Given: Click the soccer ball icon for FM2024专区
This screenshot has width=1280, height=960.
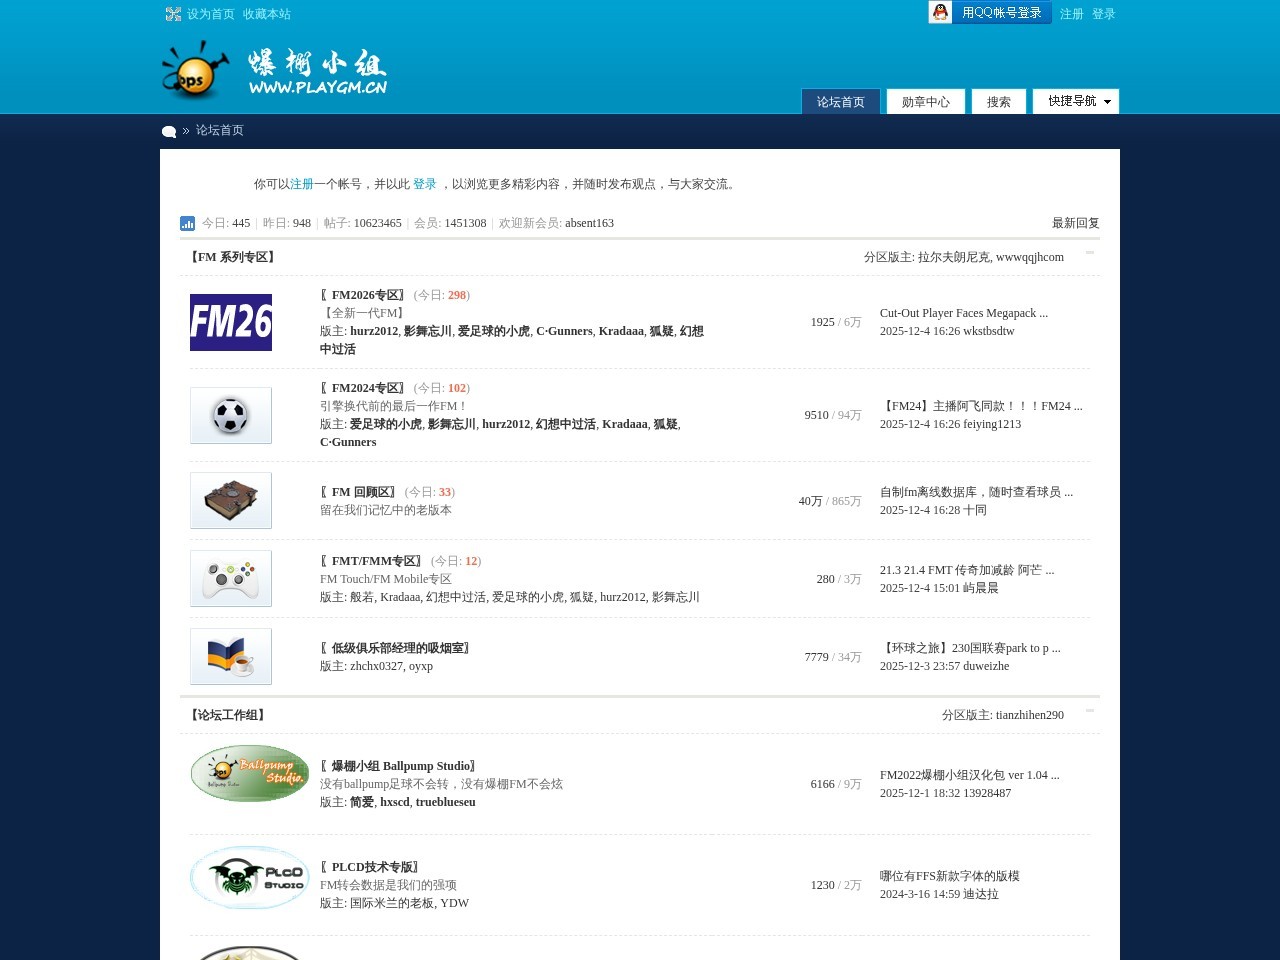Looking at the screenshot, I should point(230,415).
